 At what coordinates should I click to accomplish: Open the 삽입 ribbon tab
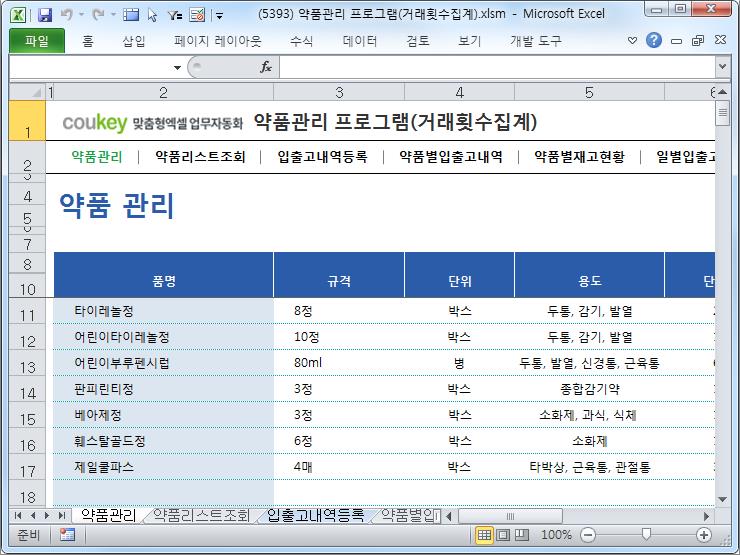[x=134, y=42]
